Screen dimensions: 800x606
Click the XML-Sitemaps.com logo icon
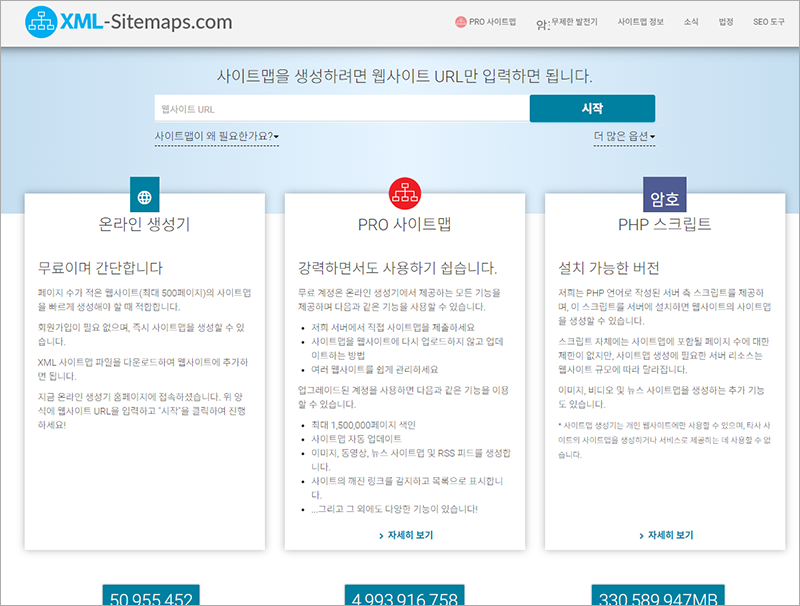41,21
